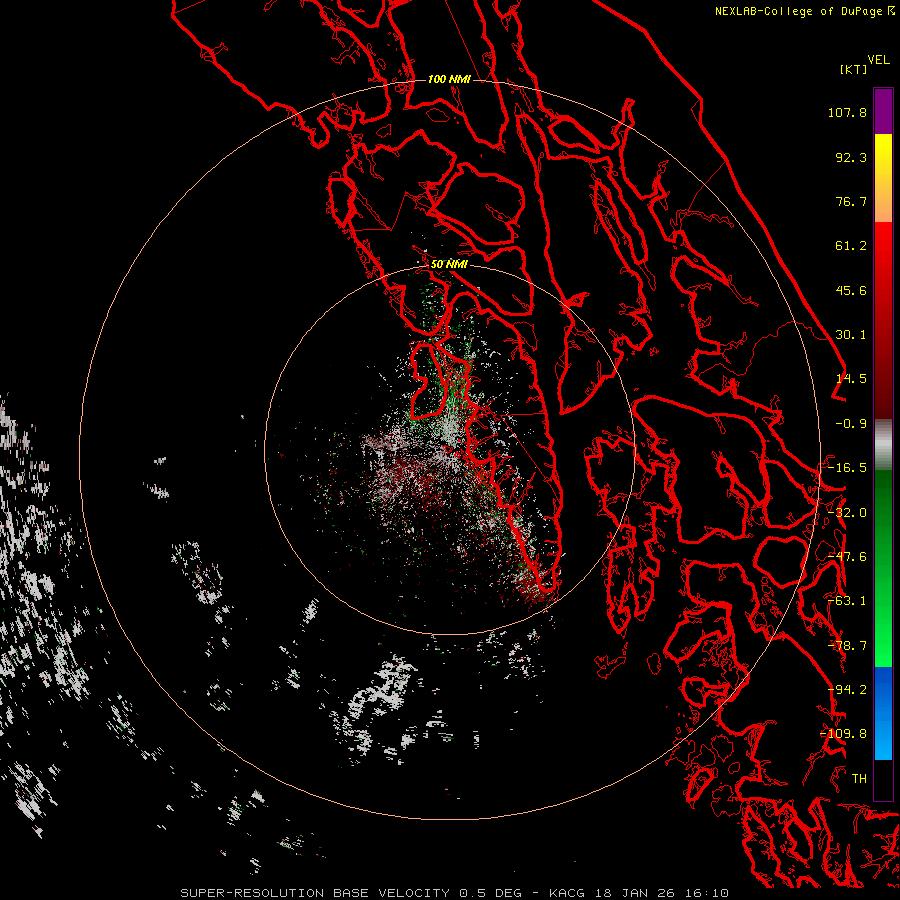Pick the gray near-zero segment of color bar
The height and width of the screenshot is (900, 900).
883,445
